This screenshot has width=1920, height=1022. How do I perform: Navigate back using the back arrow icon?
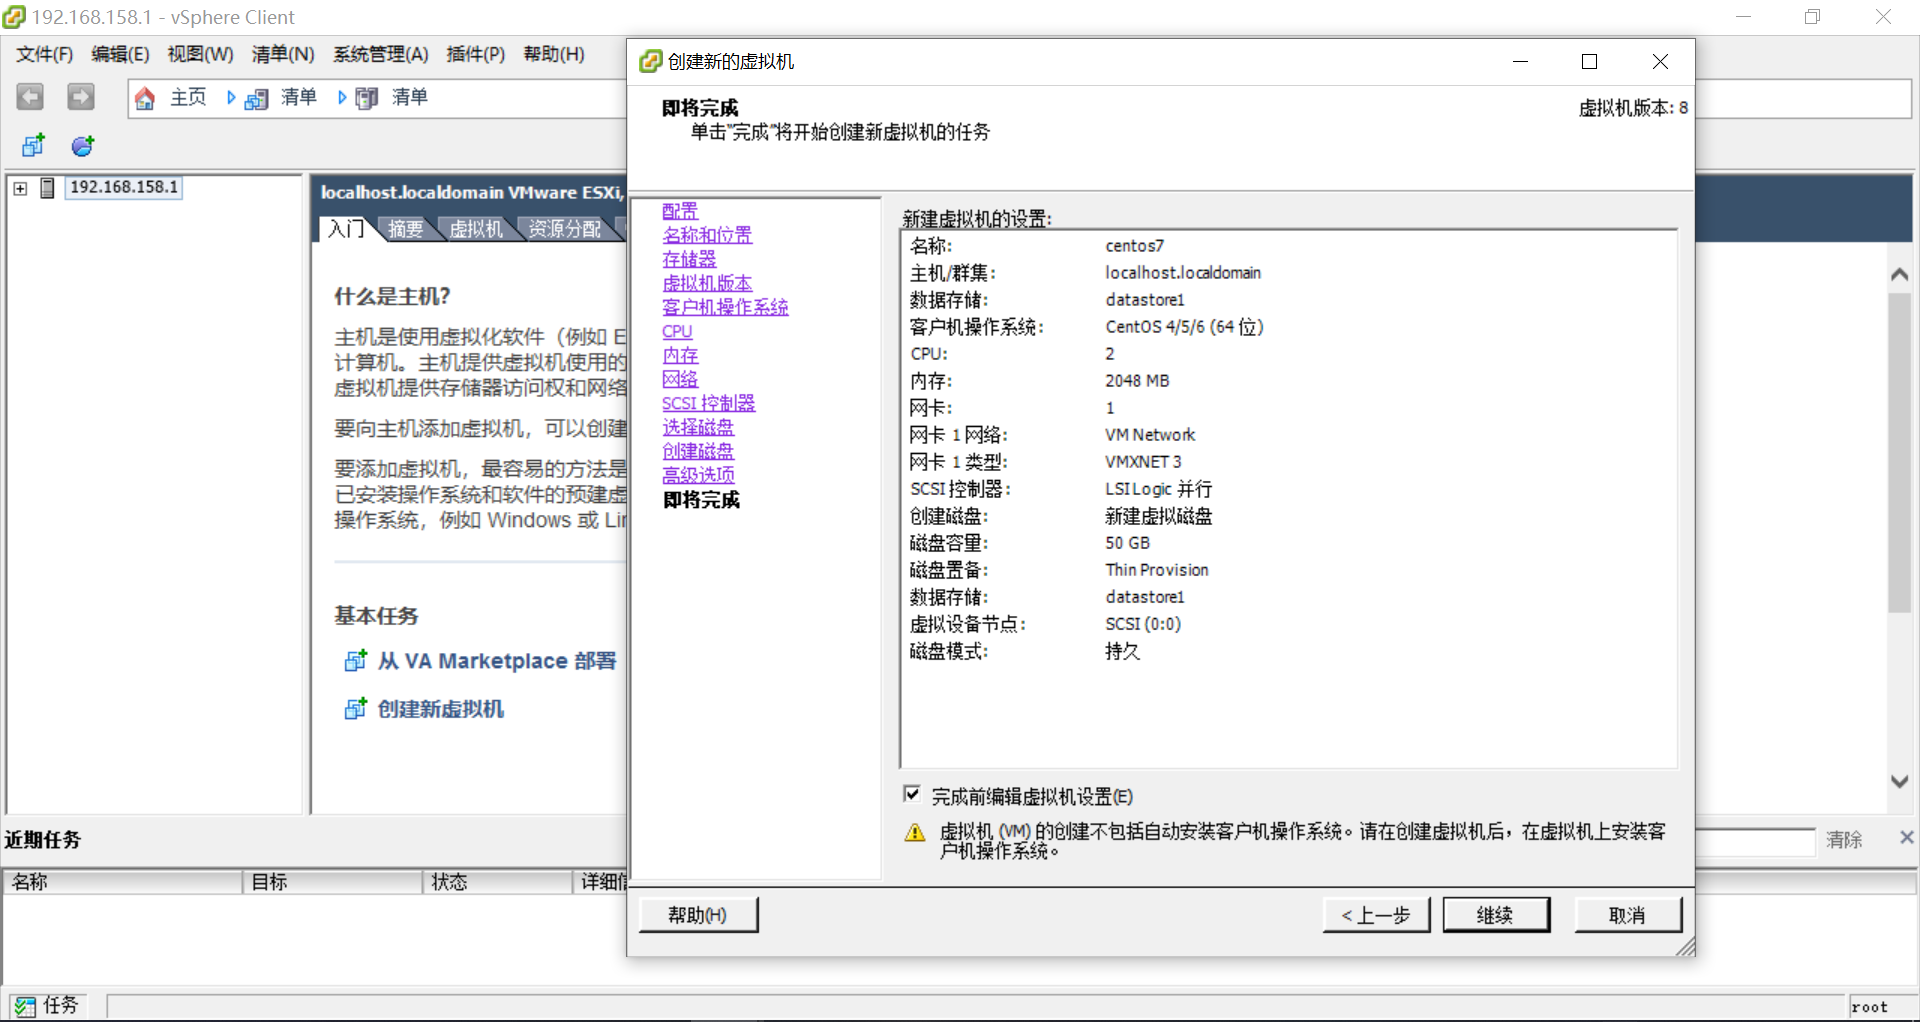pyautogui.click(x=29, y=96)
